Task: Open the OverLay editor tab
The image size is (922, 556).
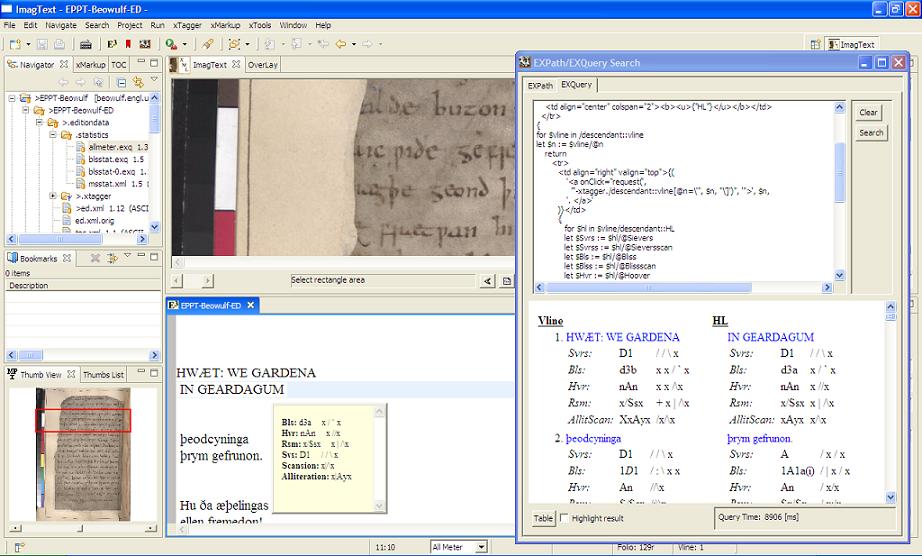Action: (263, 65)
